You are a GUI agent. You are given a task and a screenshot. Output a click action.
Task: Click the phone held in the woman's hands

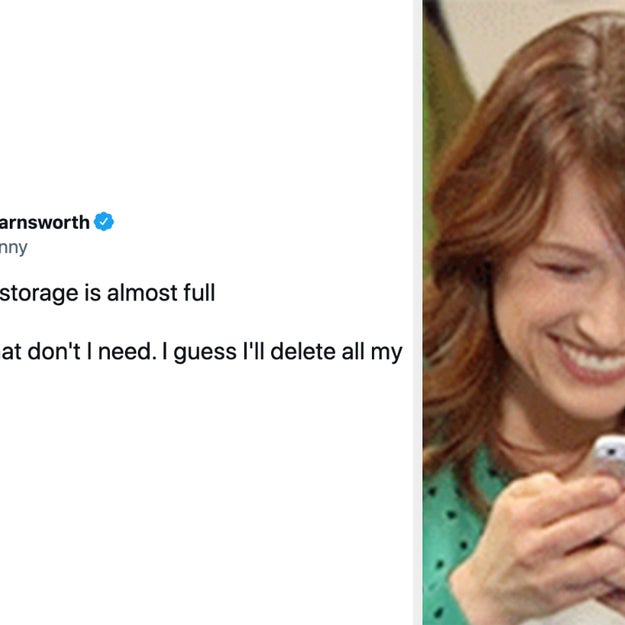[607, 460]
